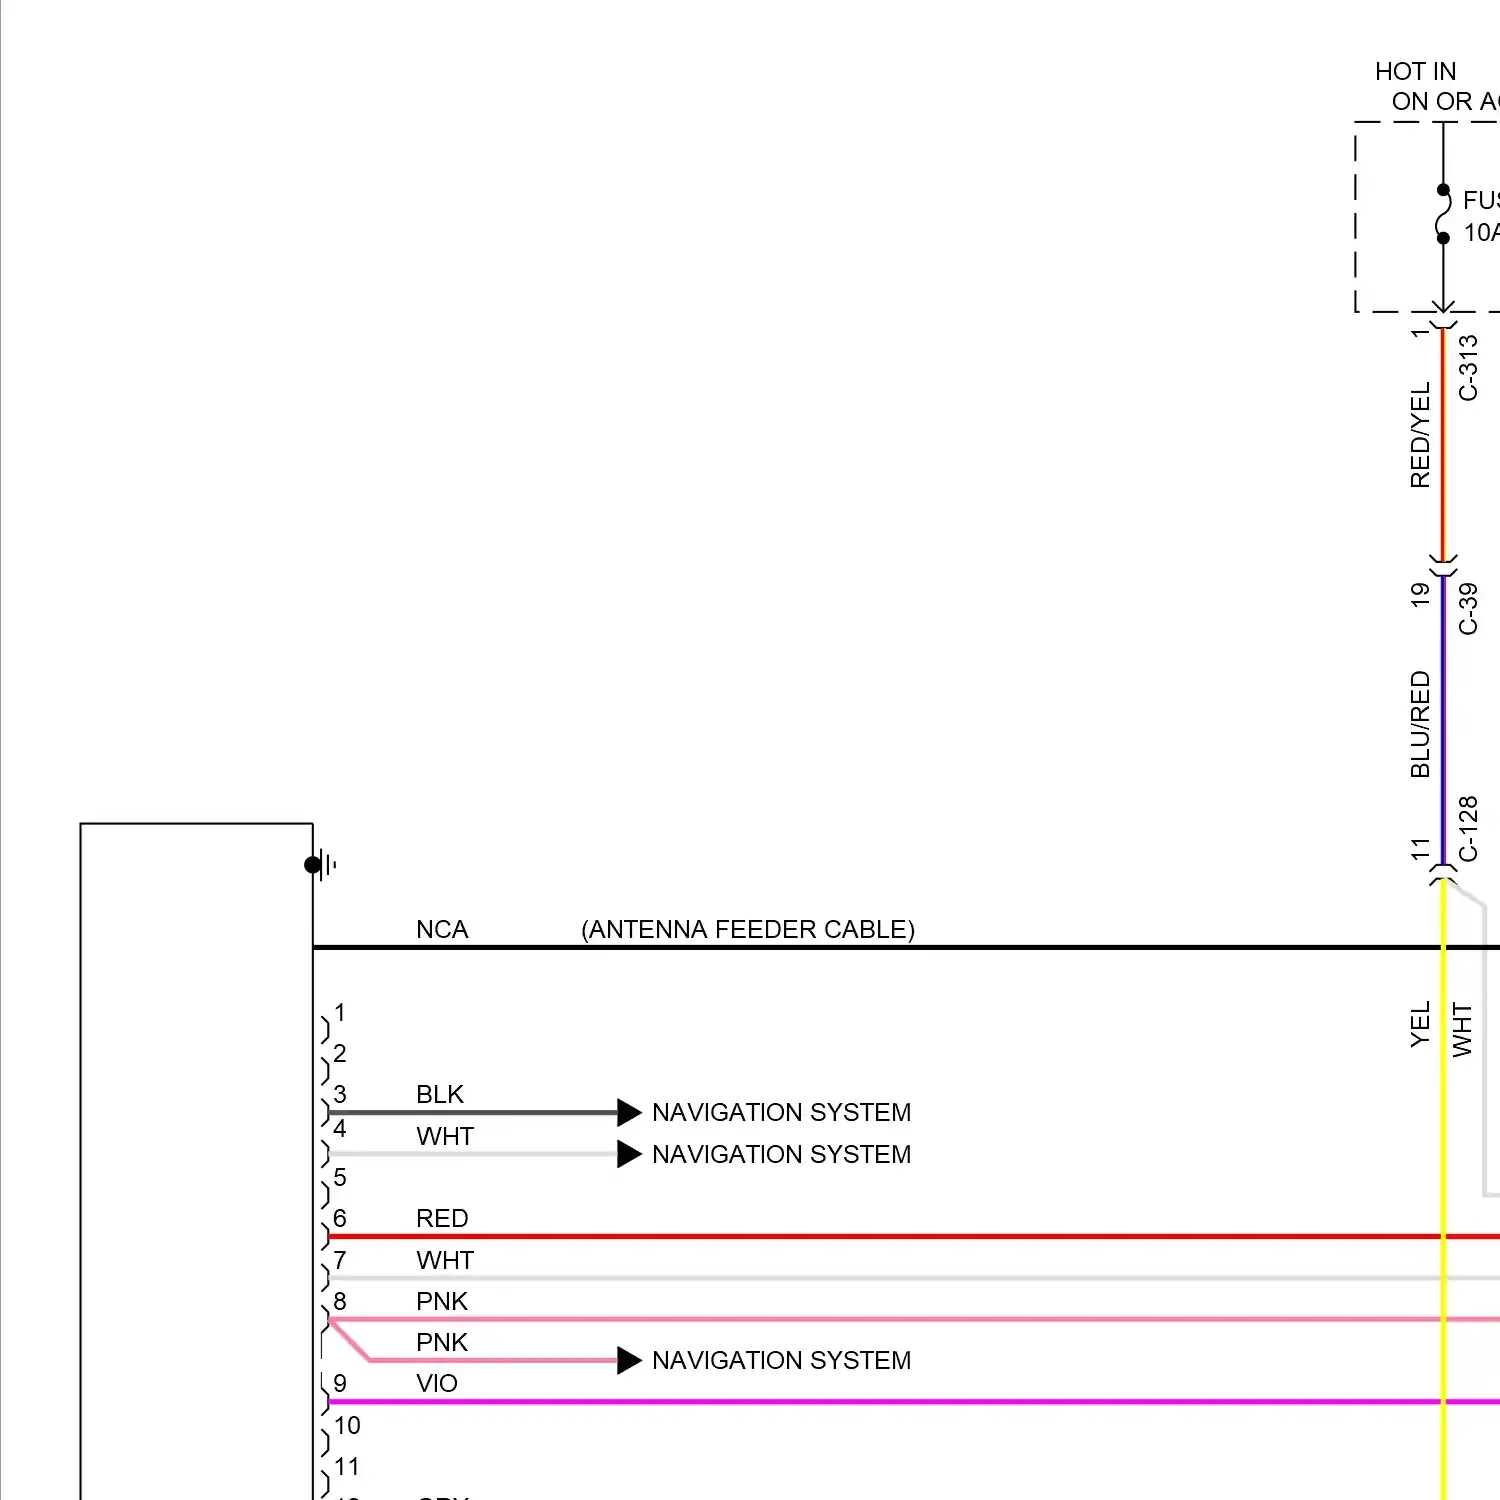Select the HOT IN label
1500x1500 pixels.
point(1415,71)
